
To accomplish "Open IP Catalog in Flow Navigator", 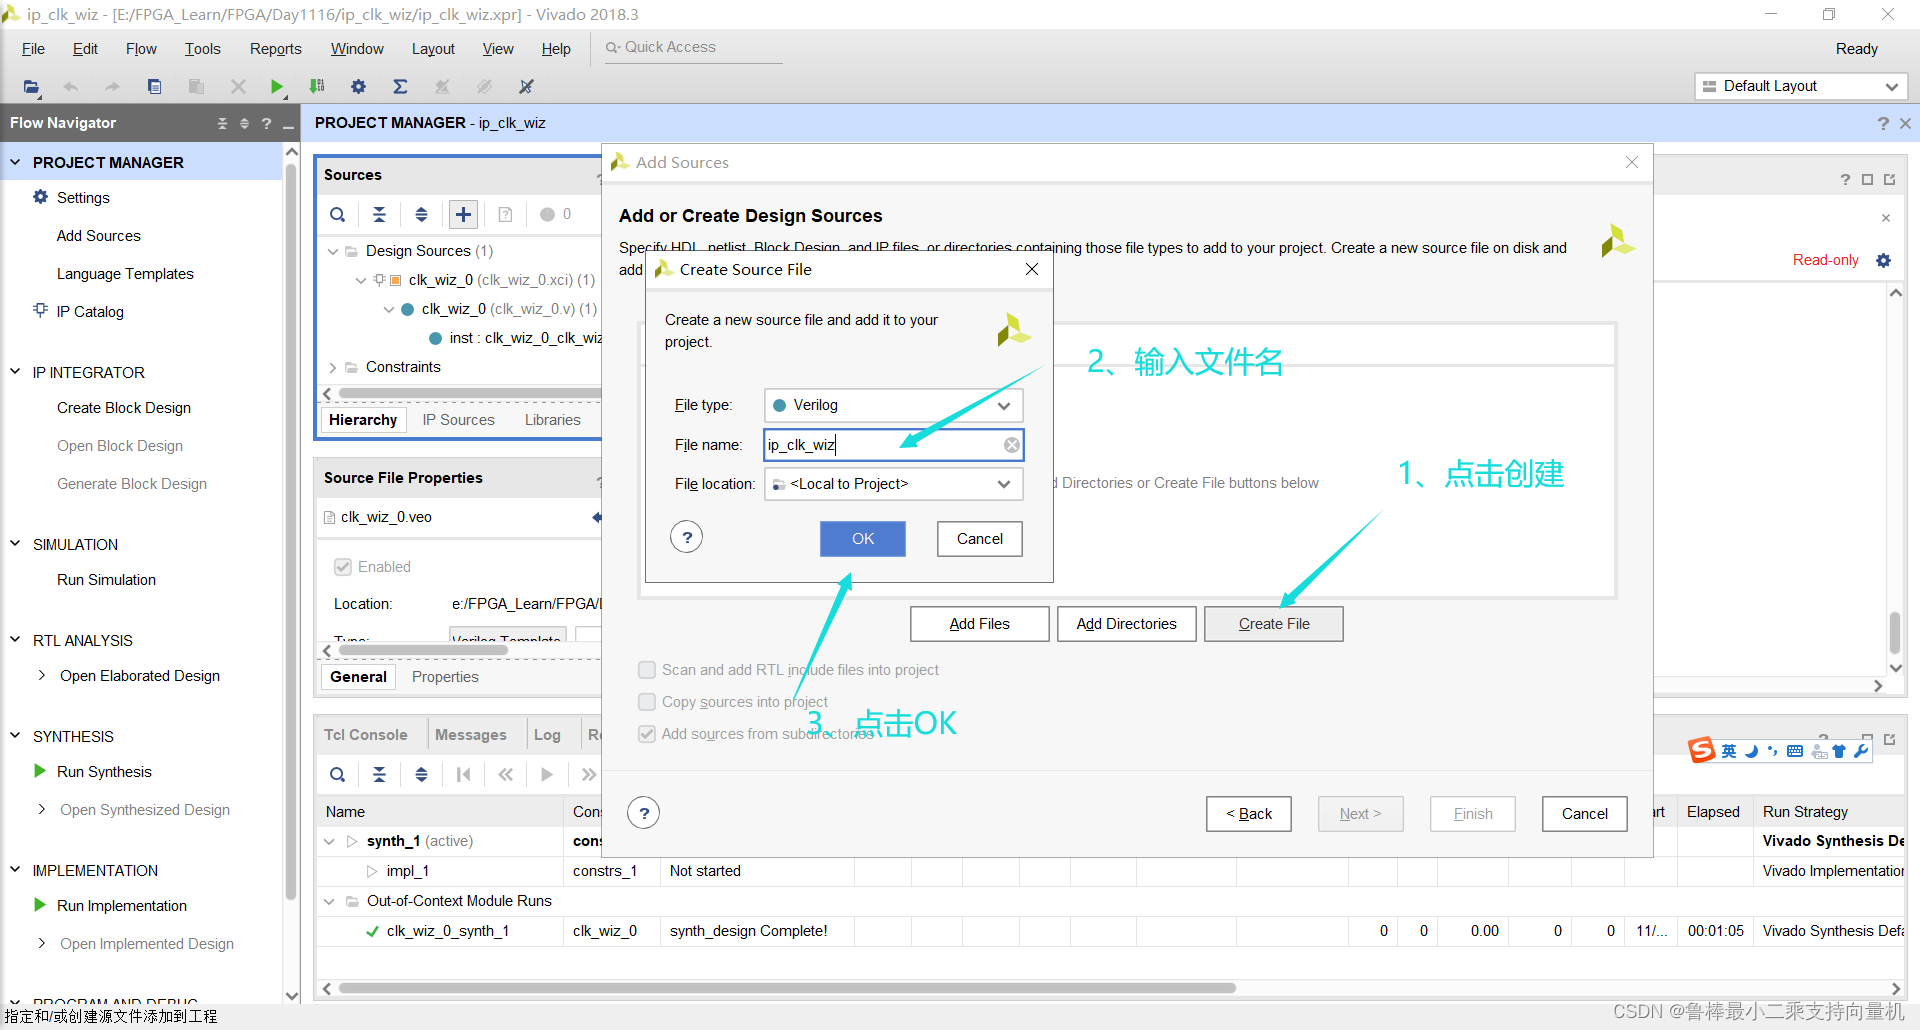I will [90, 312].
